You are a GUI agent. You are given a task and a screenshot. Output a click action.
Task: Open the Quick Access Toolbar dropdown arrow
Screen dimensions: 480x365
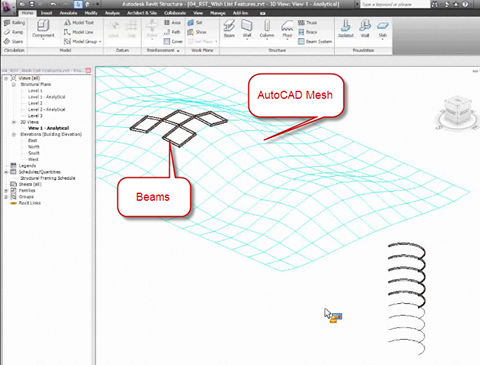(x=97, y=4)
